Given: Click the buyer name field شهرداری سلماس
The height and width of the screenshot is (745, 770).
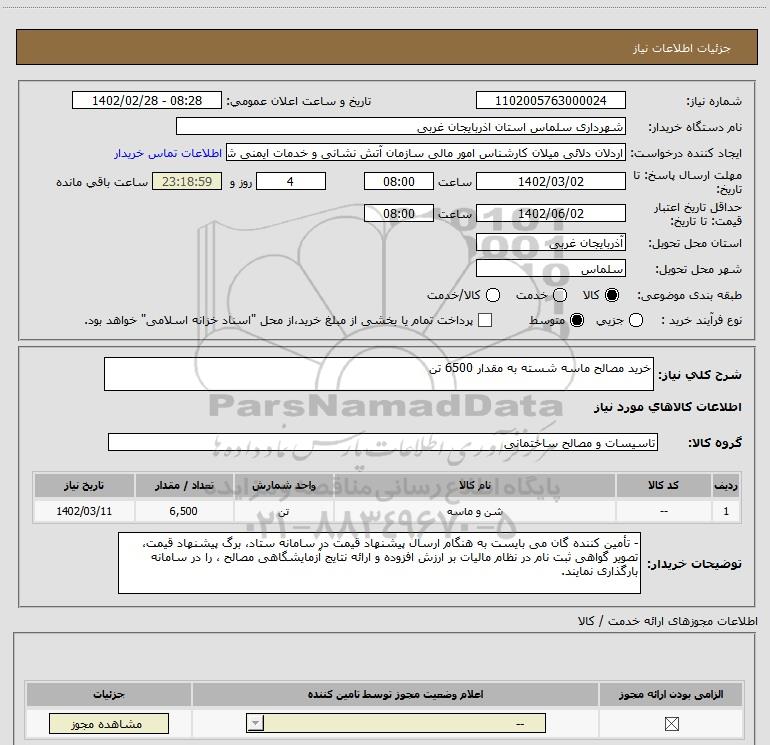Looking at the screenshot, I should pyautogui.click(x=401, y=127).
